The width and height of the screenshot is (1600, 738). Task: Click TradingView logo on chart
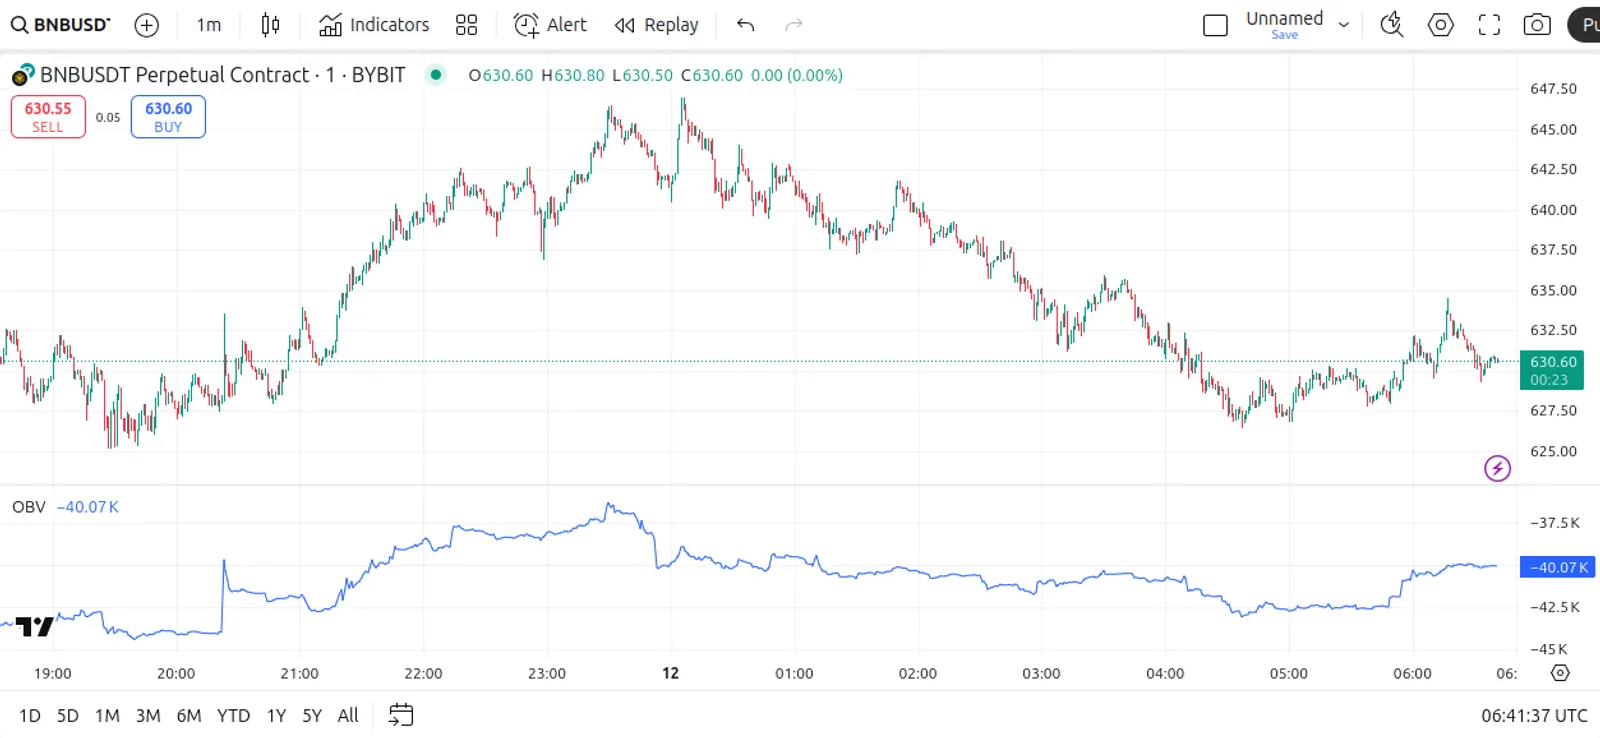coord(35,627)
